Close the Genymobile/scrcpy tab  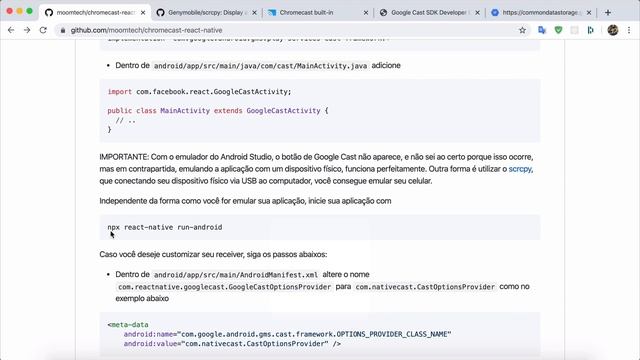click(254, 13)
